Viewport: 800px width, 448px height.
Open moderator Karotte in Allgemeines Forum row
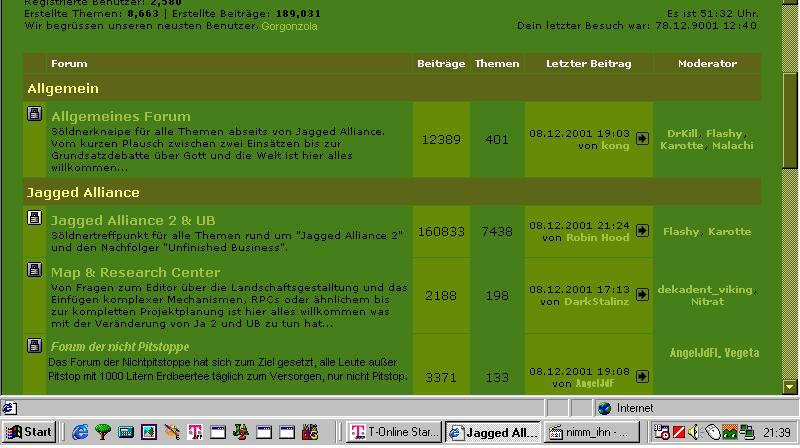pos(681,145)
